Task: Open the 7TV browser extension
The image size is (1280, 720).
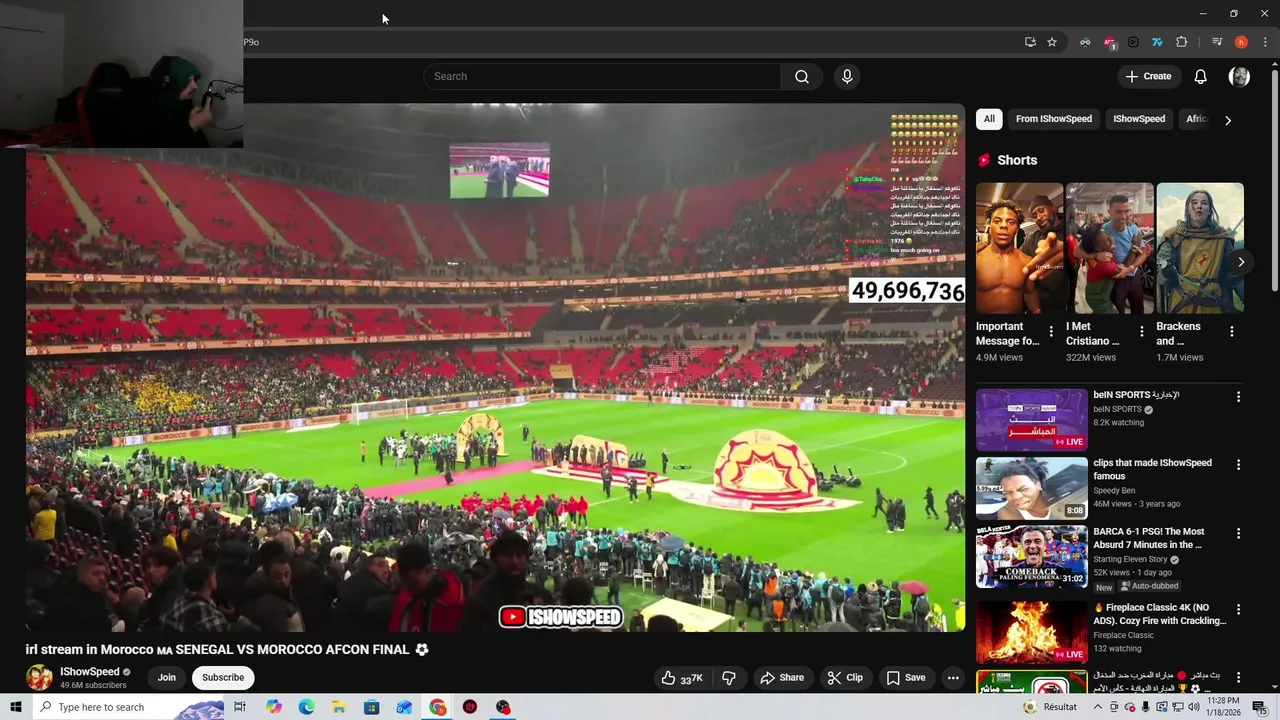Action: click(x=1157, y=42)
